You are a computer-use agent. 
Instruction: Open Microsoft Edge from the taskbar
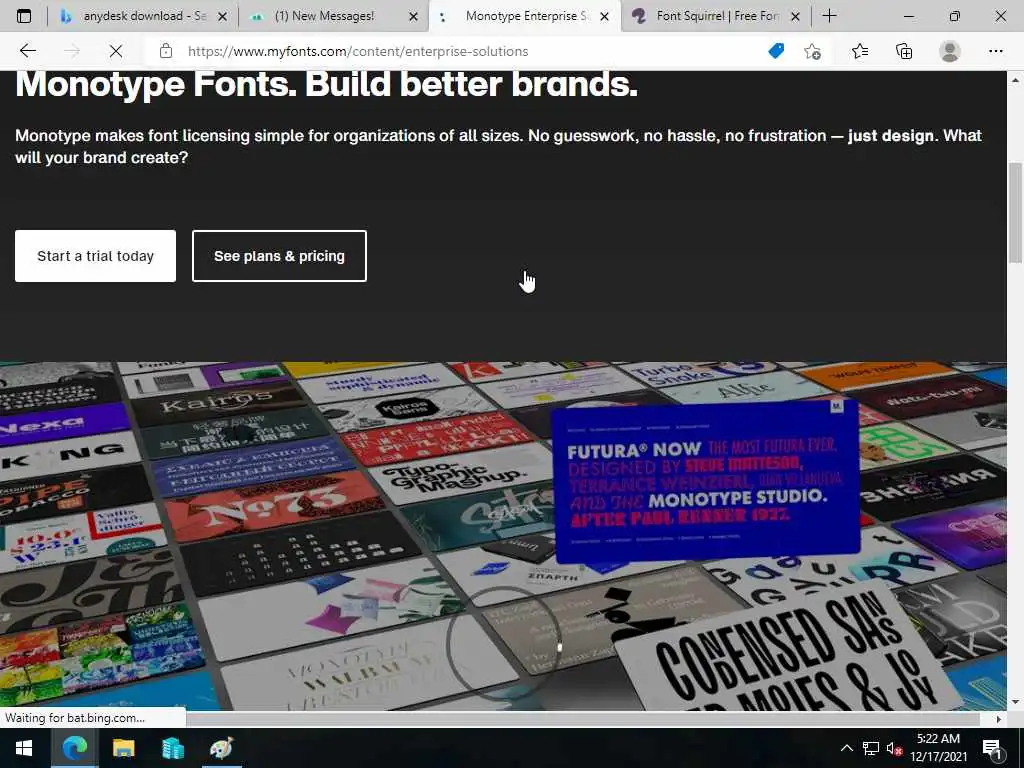(74, 748)
